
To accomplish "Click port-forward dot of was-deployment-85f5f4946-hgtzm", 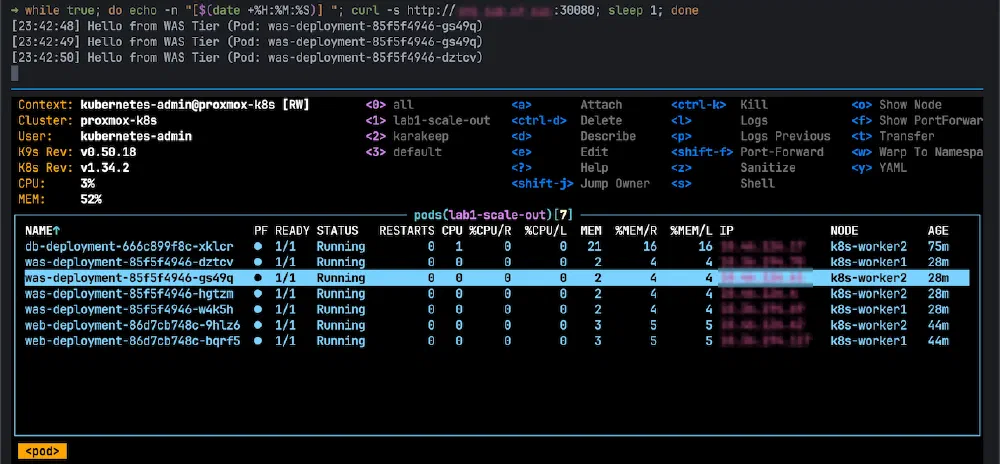I will pos(259,294).
